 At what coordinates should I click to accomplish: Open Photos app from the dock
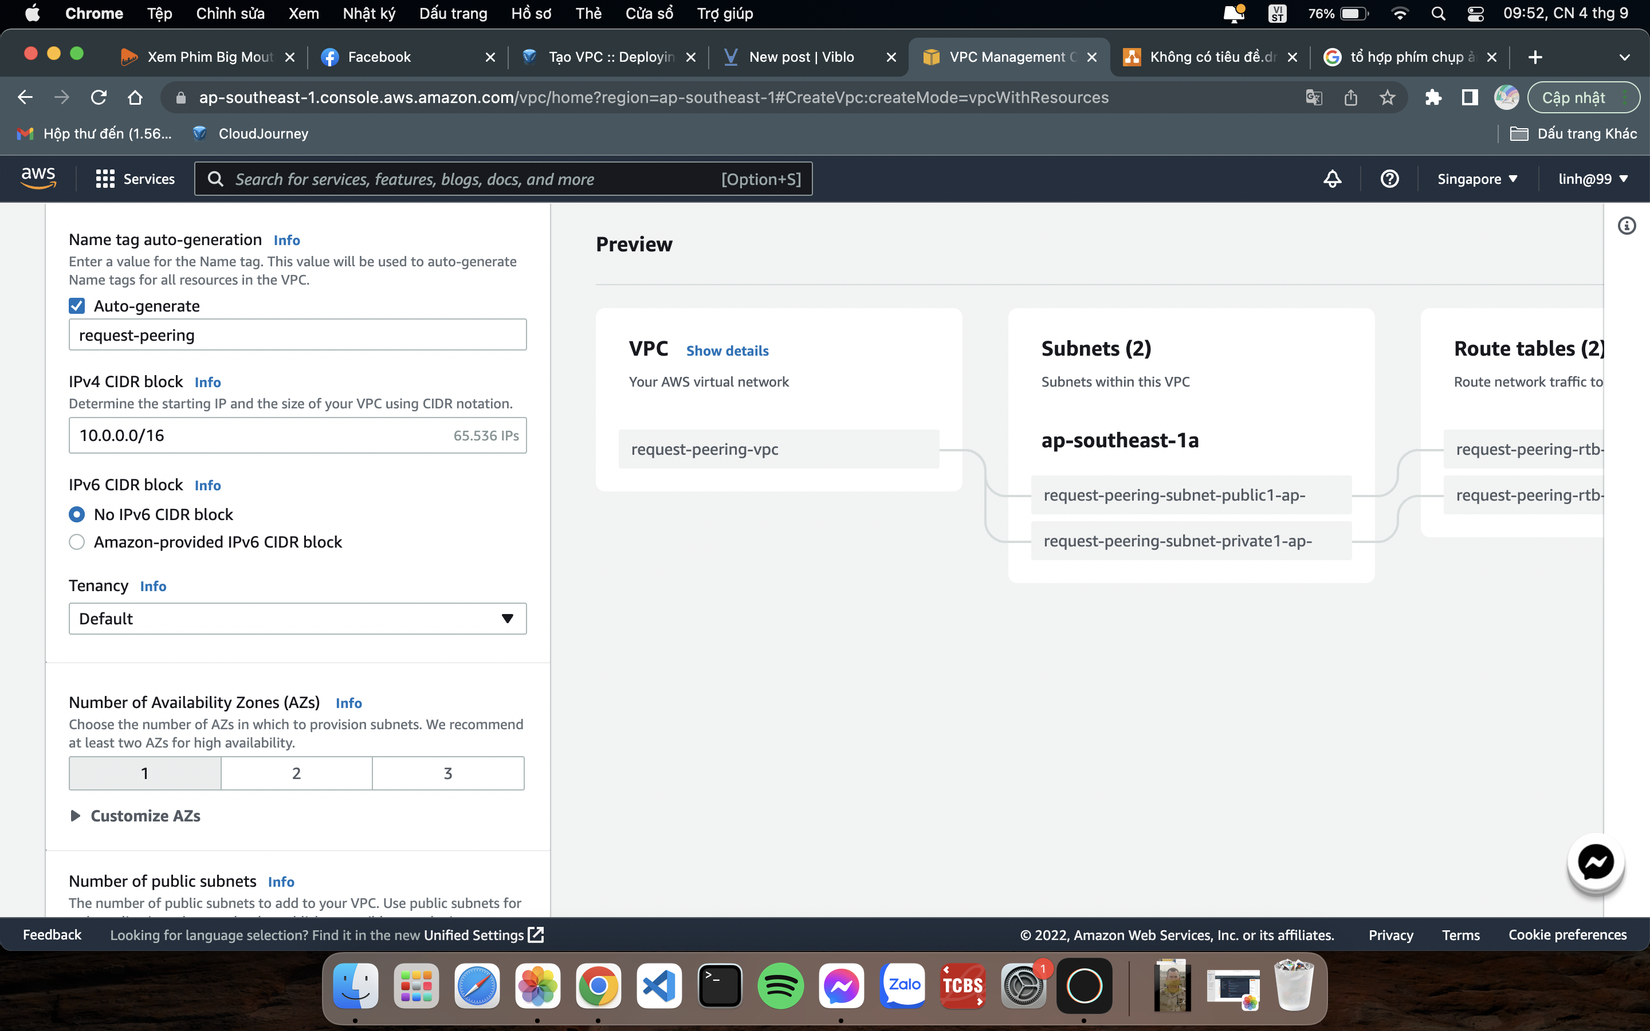coord(538,987)
